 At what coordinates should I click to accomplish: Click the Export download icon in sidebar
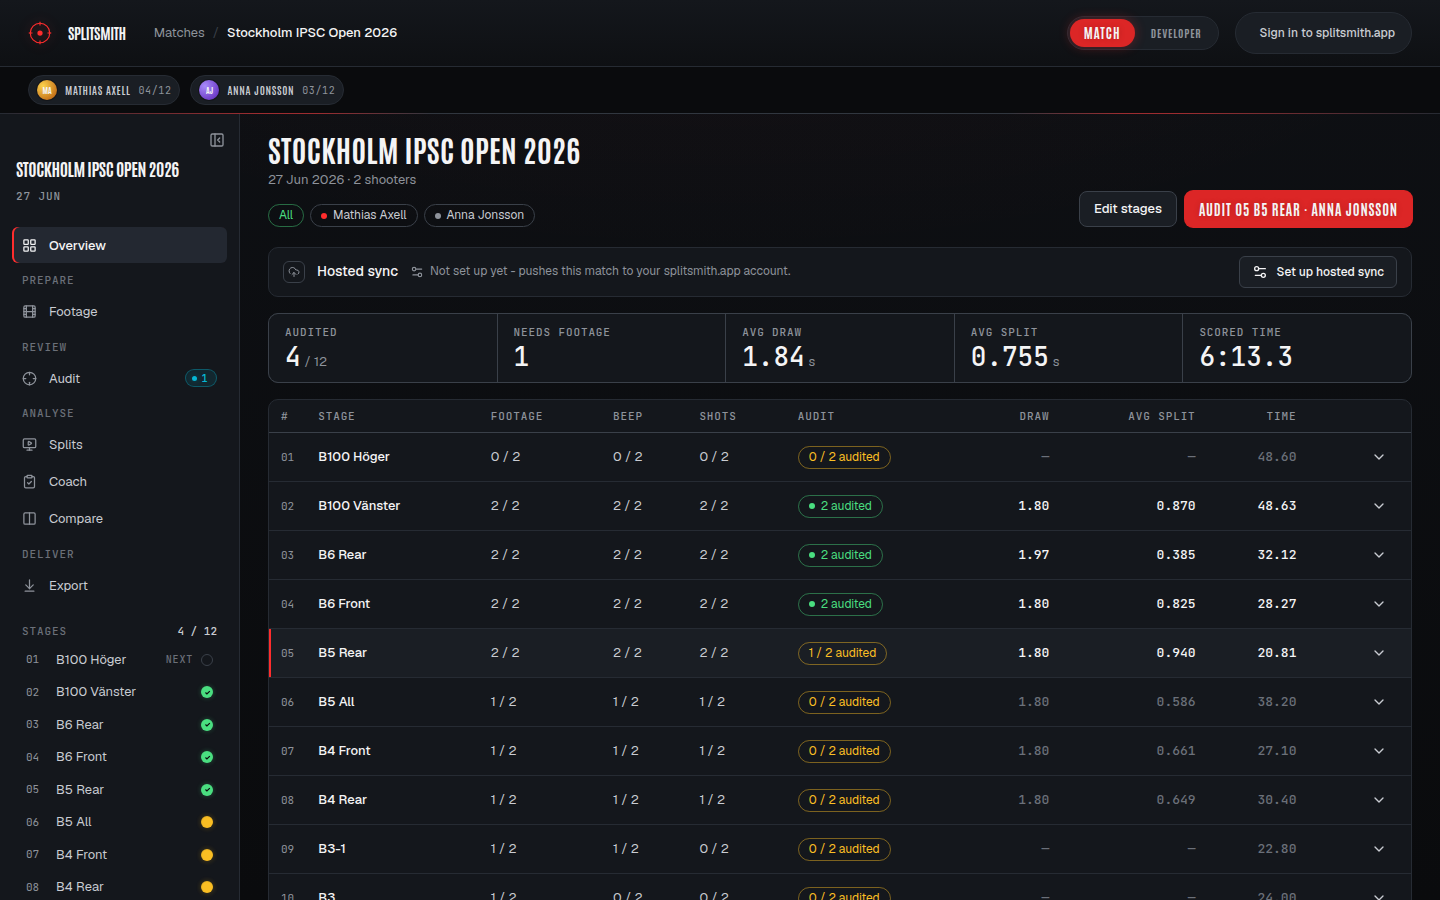coord(30,586)
